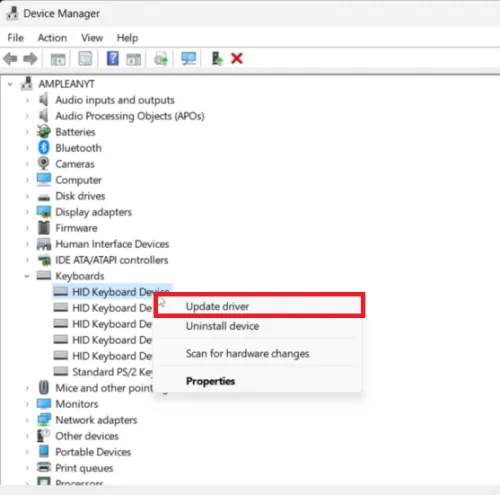Choose Properties from context menu
Viewport: 500px width, 495px height.
tap(259, 381)
